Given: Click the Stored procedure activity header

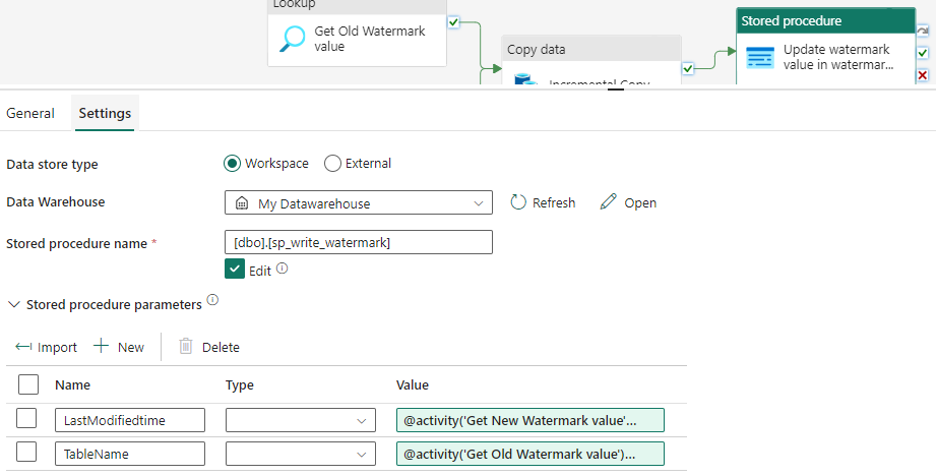Looking at the screenshot, I should tap(826, 21).
